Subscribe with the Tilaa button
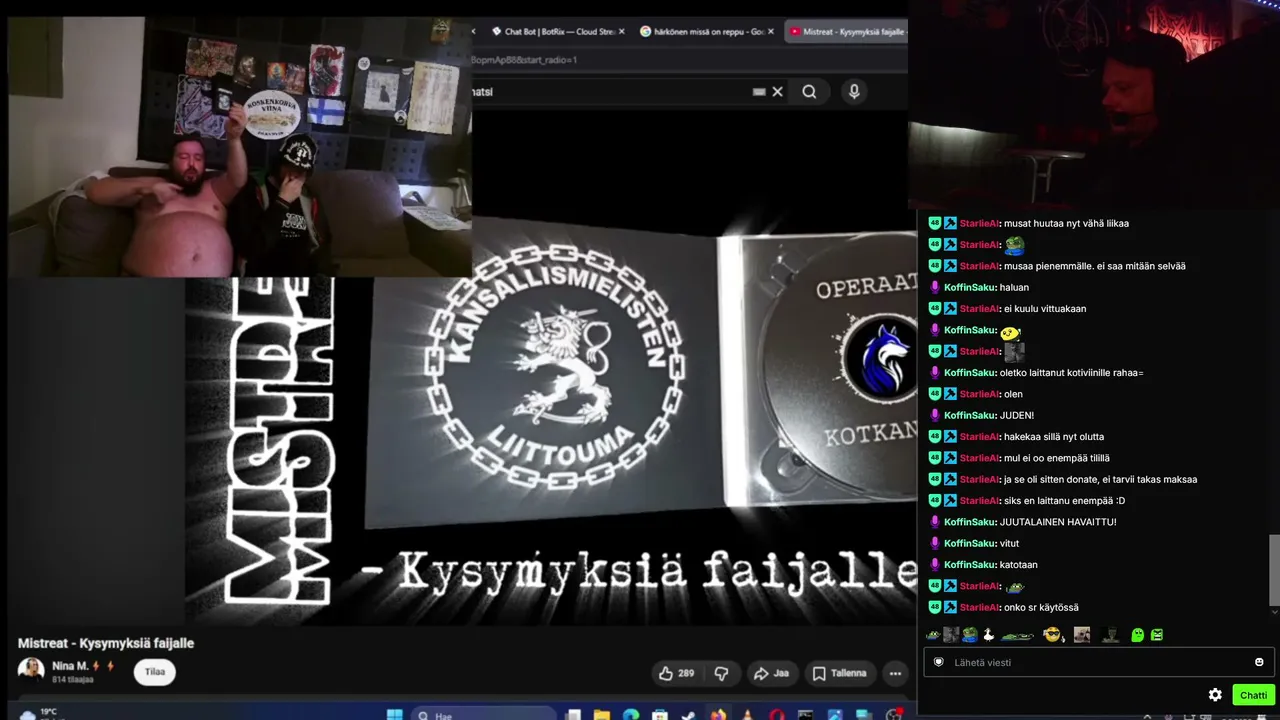Image resolution: width=1280 pixels, height=720 pixels. (155, 672)
